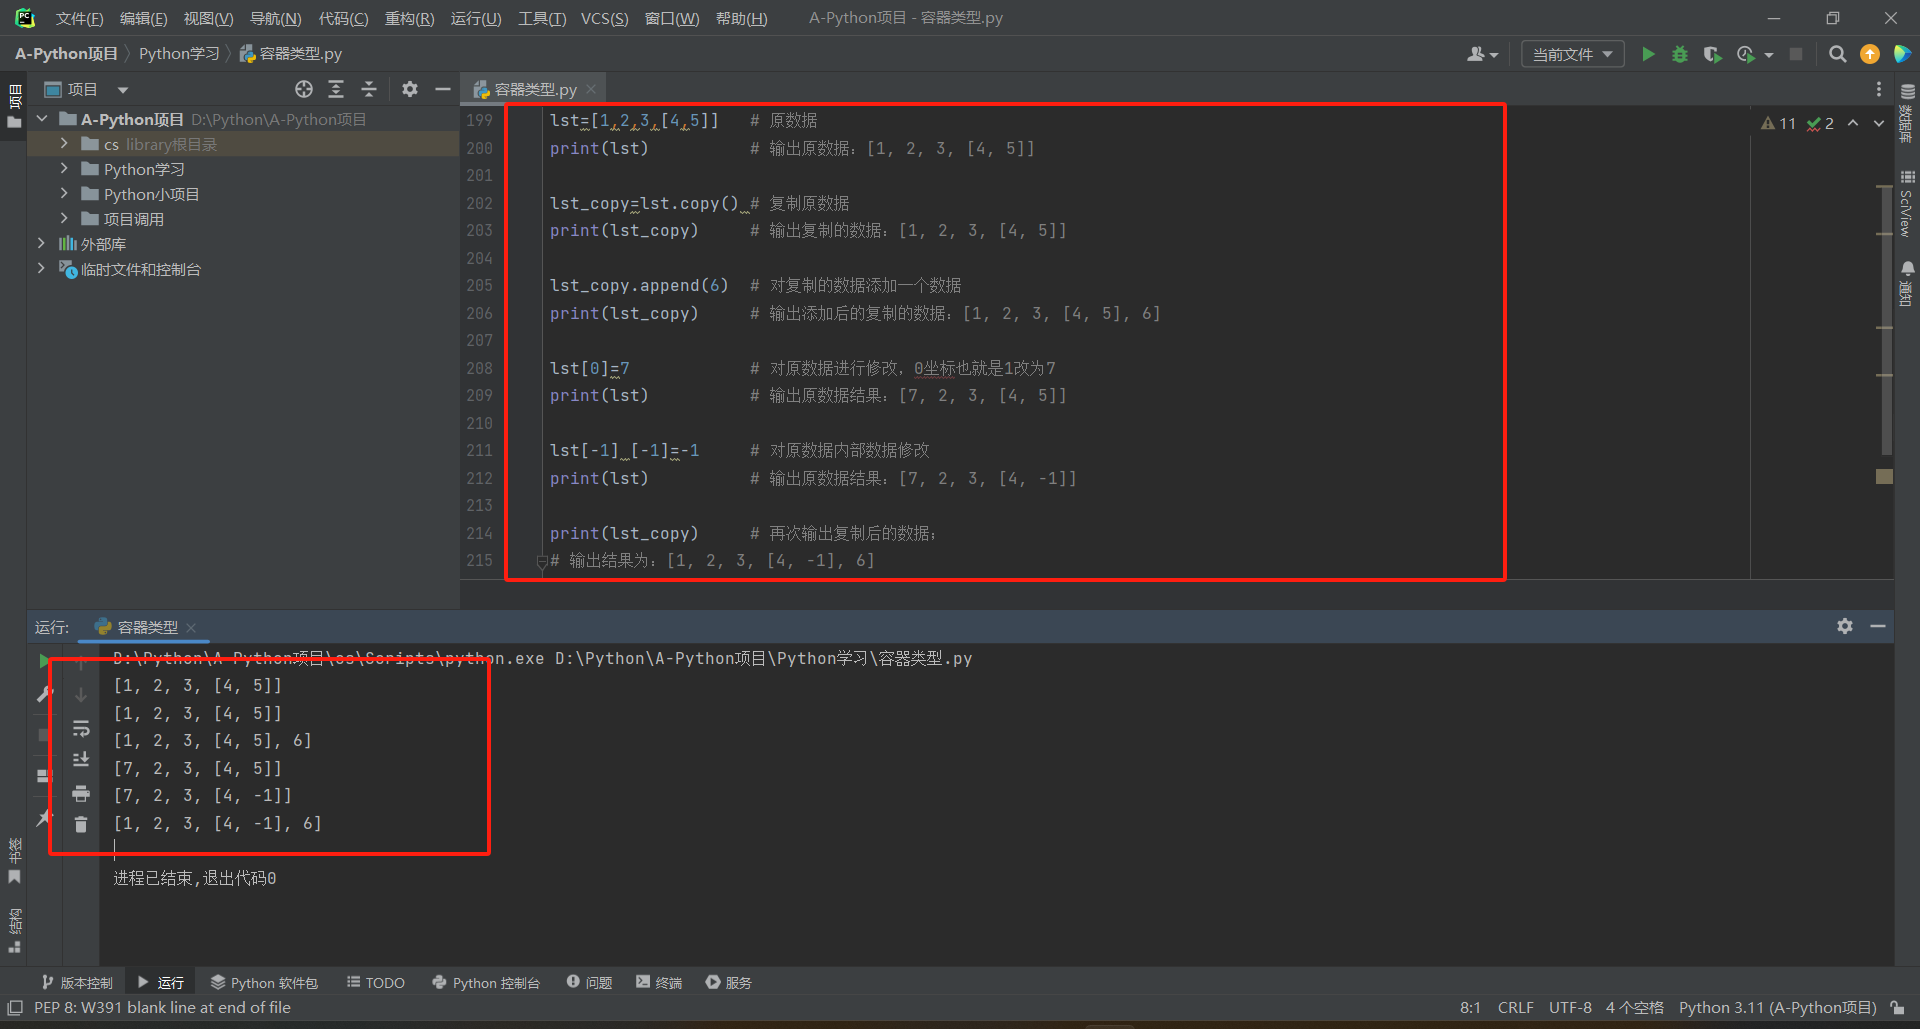Click the print icon in run panel
This screenshot has width=1920, height=1029.
(81, 794)
